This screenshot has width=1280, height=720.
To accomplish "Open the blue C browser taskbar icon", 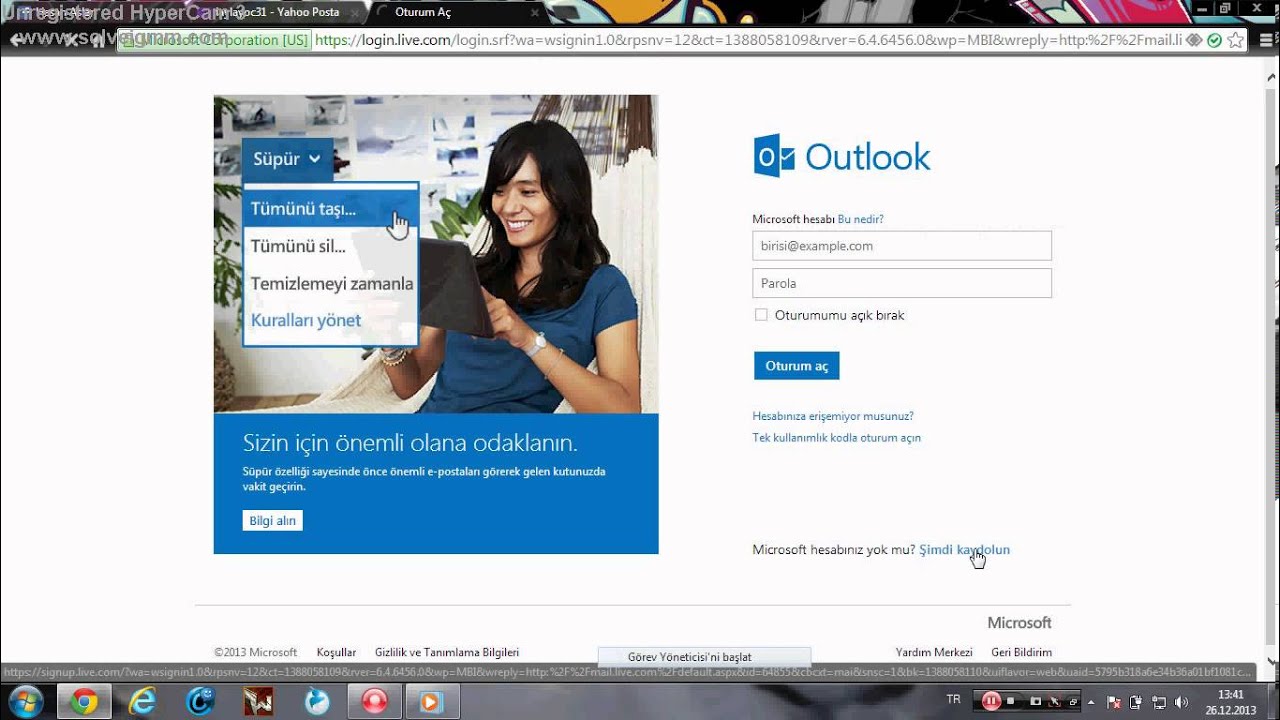I will (x=201, y=702).
